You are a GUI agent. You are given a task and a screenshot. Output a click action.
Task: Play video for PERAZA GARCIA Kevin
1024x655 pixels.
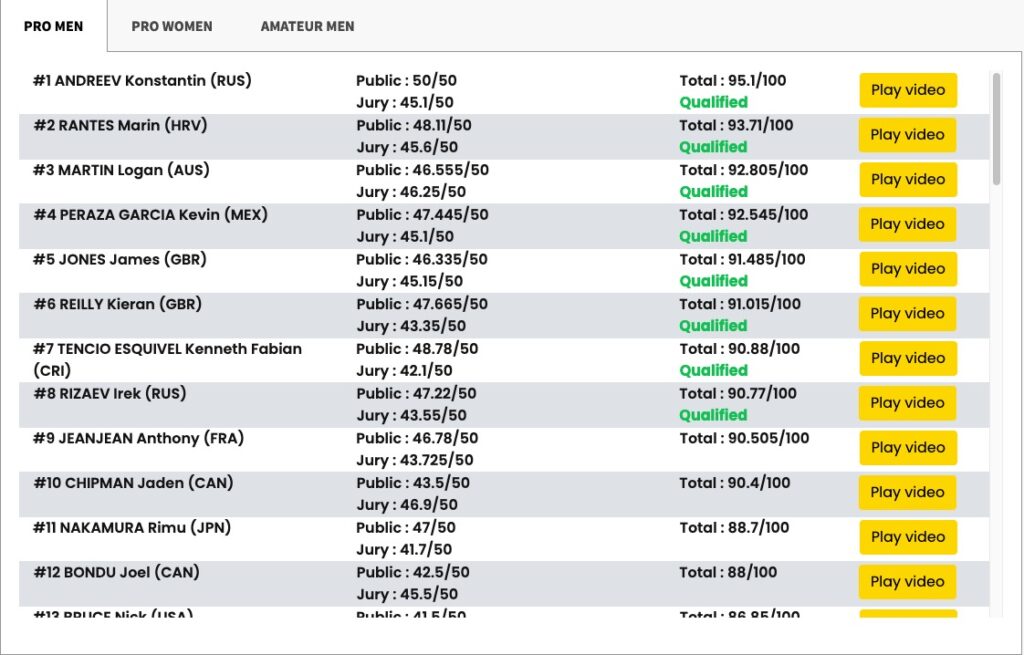pyautogui.click(x=908, y=224)
